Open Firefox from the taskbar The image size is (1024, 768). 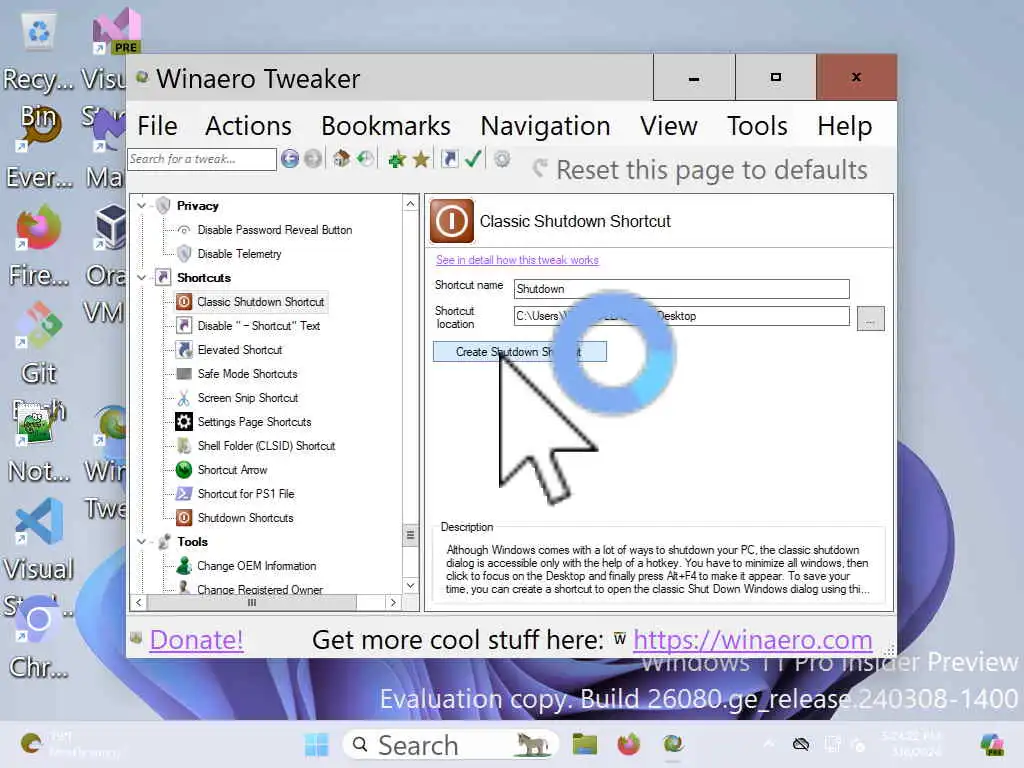pyautogui.click(x=628, y=744)
